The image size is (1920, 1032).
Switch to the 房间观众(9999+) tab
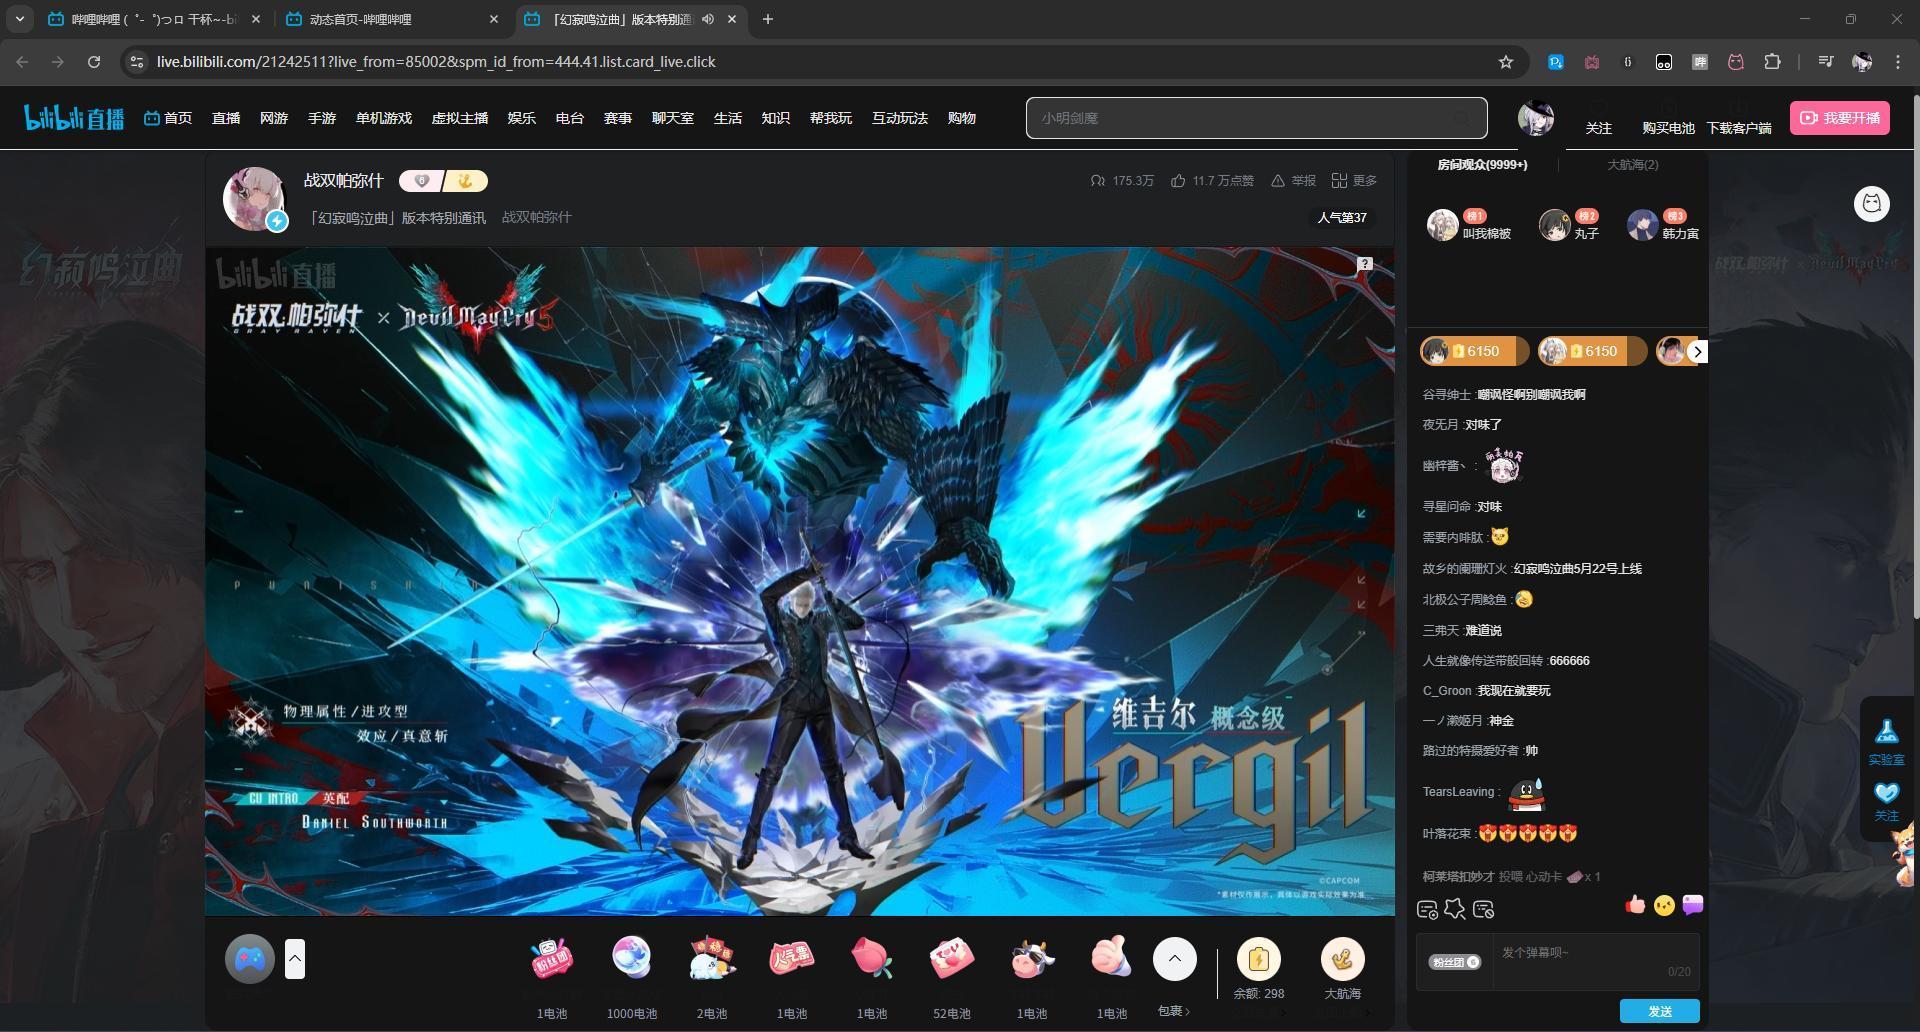click(1482, 165)
